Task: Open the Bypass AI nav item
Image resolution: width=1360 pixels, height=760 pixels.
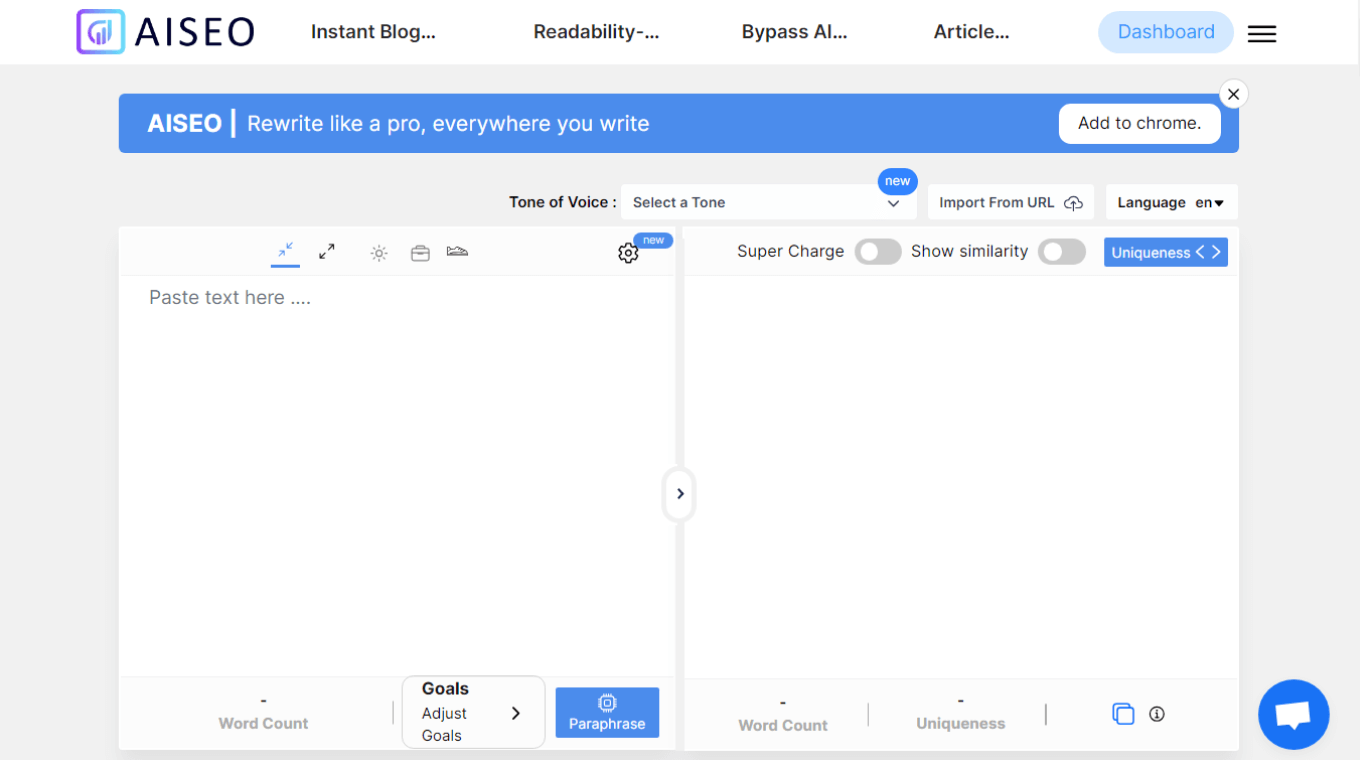Action: point(794,32)
